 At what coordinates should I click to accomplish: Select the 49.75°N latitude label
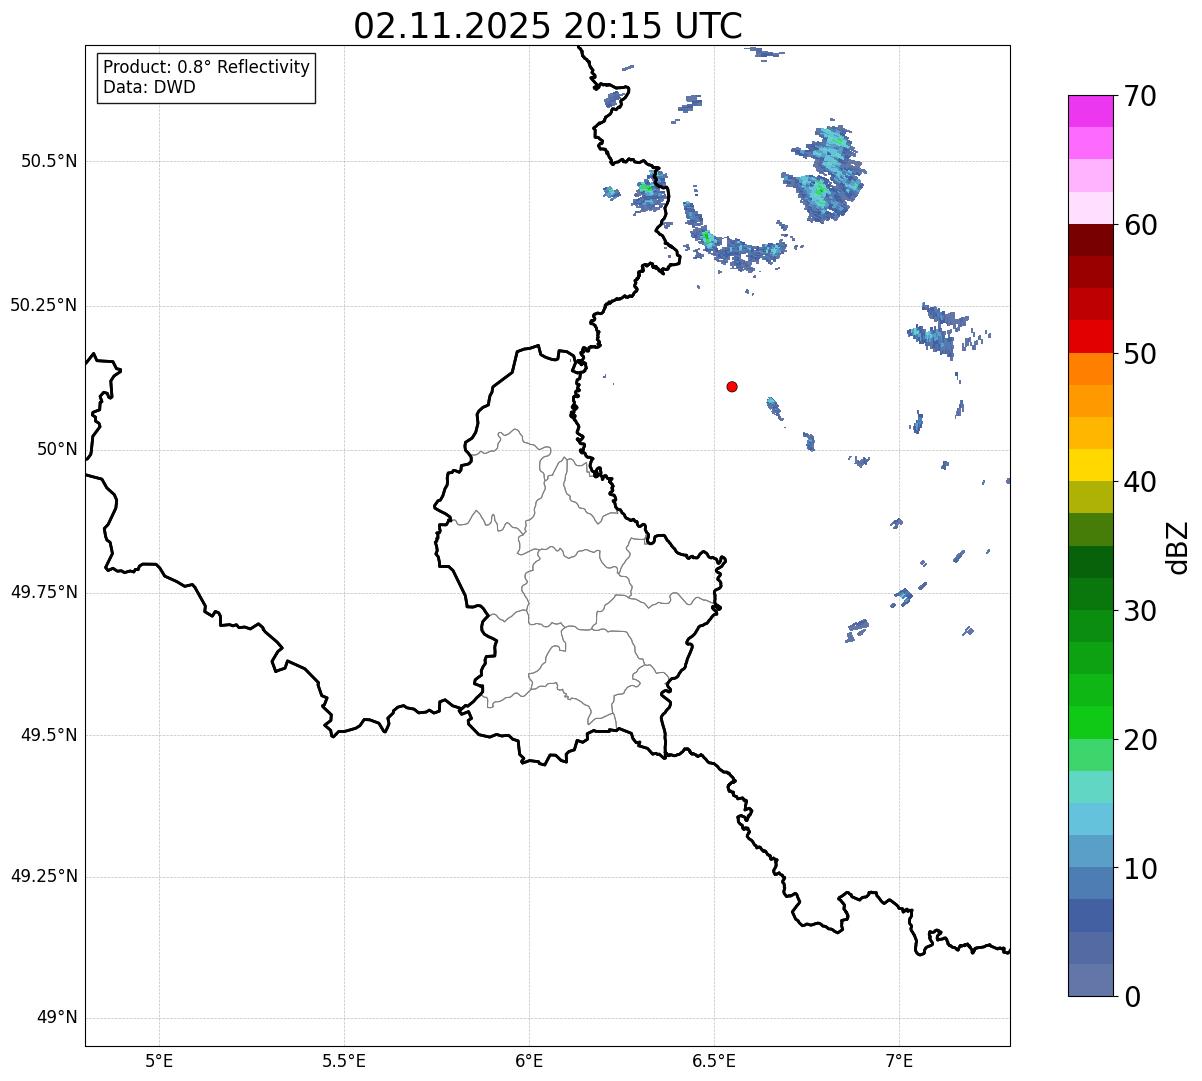[44, 592]
